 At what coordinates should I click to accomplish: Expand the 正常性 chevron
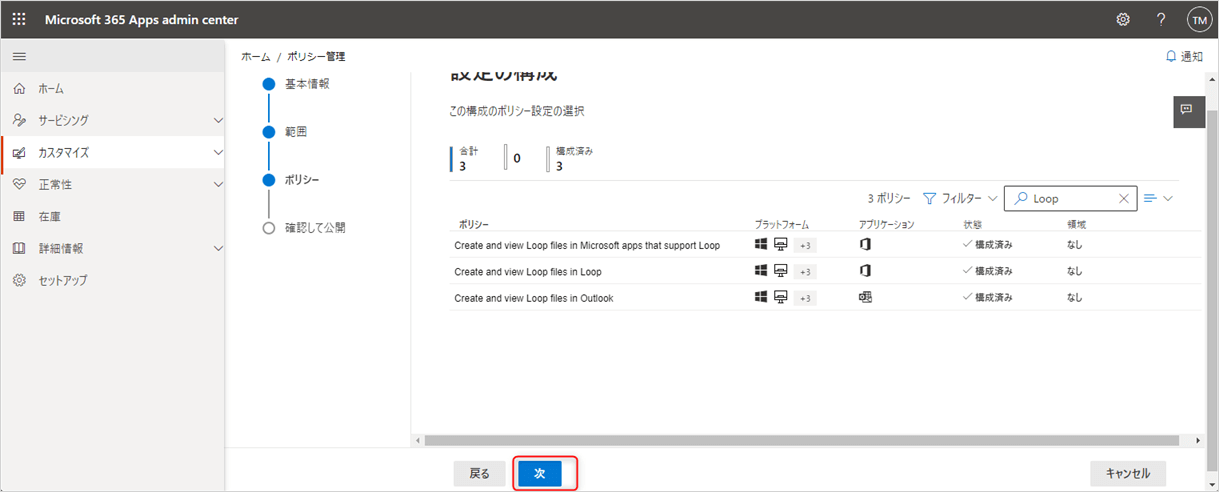click(218, 185)
